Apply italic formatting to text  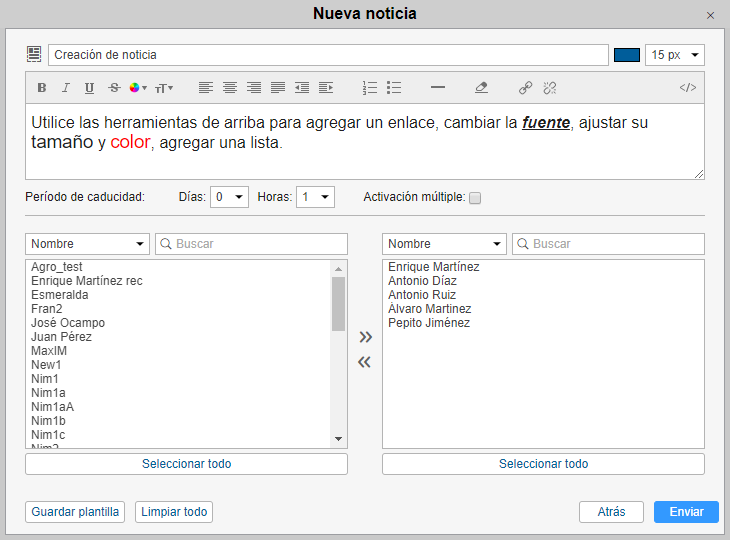tap(66, 88)
